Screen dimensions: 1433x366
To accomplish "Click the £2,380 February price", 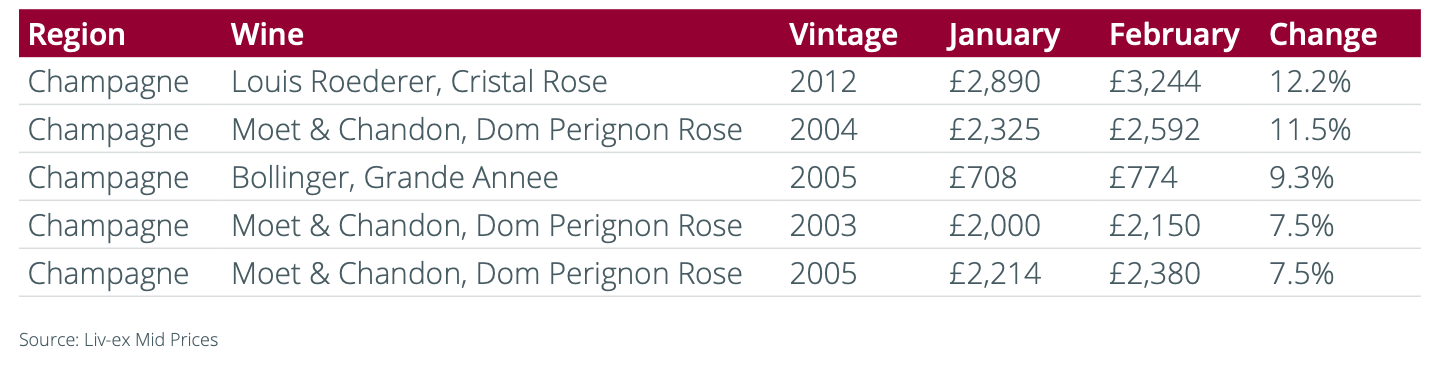I will tap(1155, 274).
